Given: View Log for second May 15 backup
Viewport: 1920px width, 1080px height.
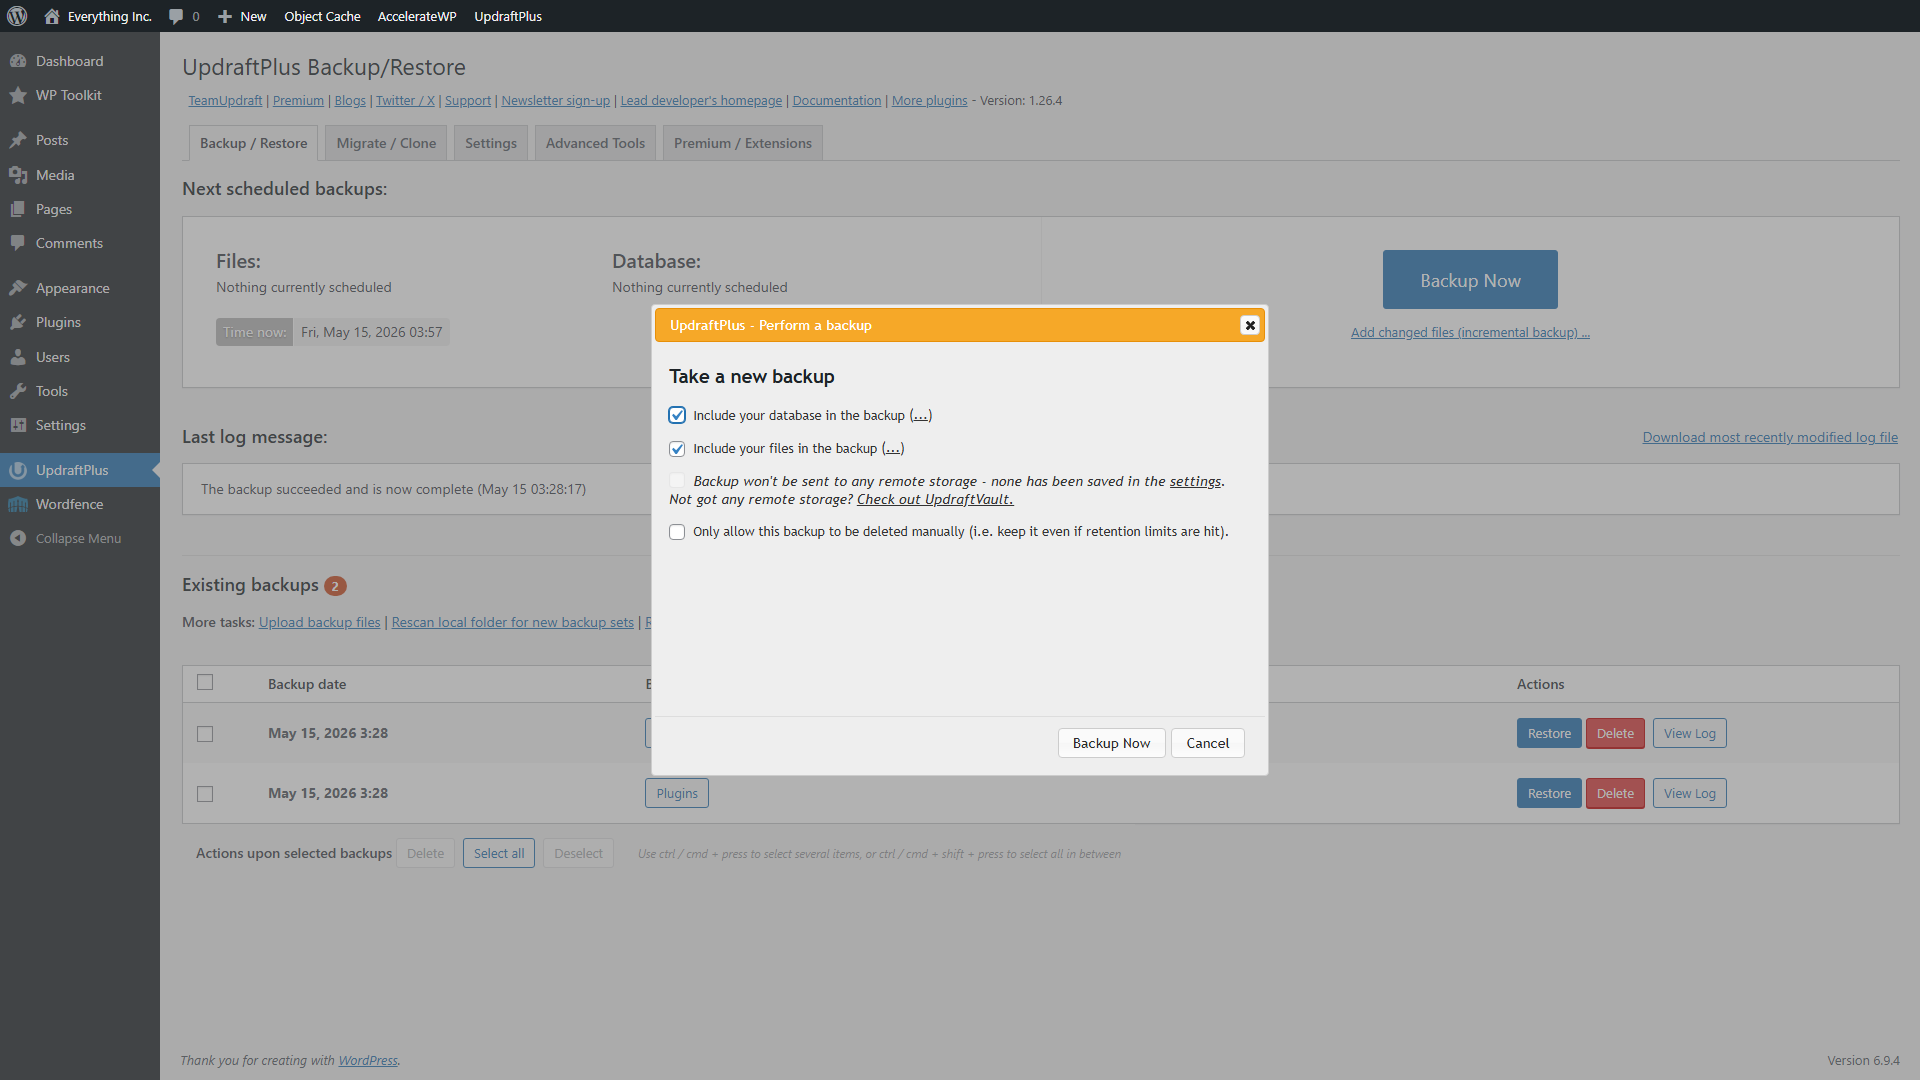Looking at the screenshot, I should coord(1690,793).
